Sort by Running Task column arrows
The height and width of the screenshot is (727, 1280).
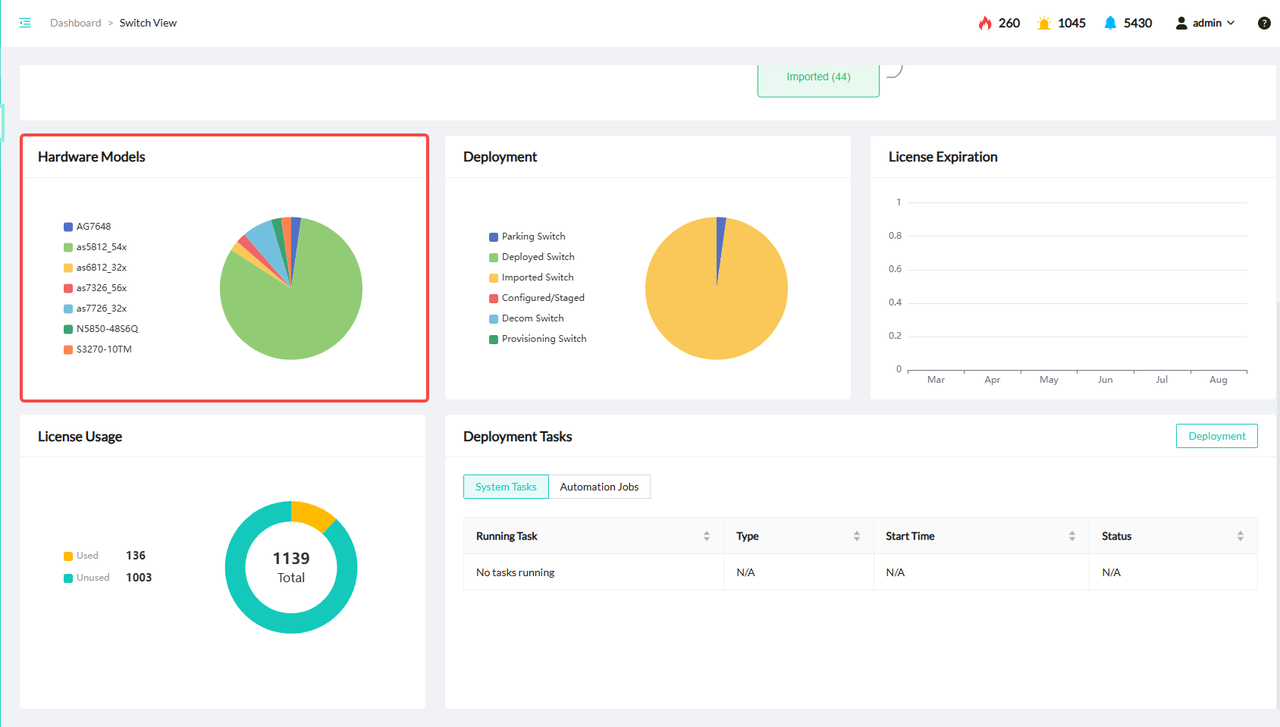click(706, 536)
